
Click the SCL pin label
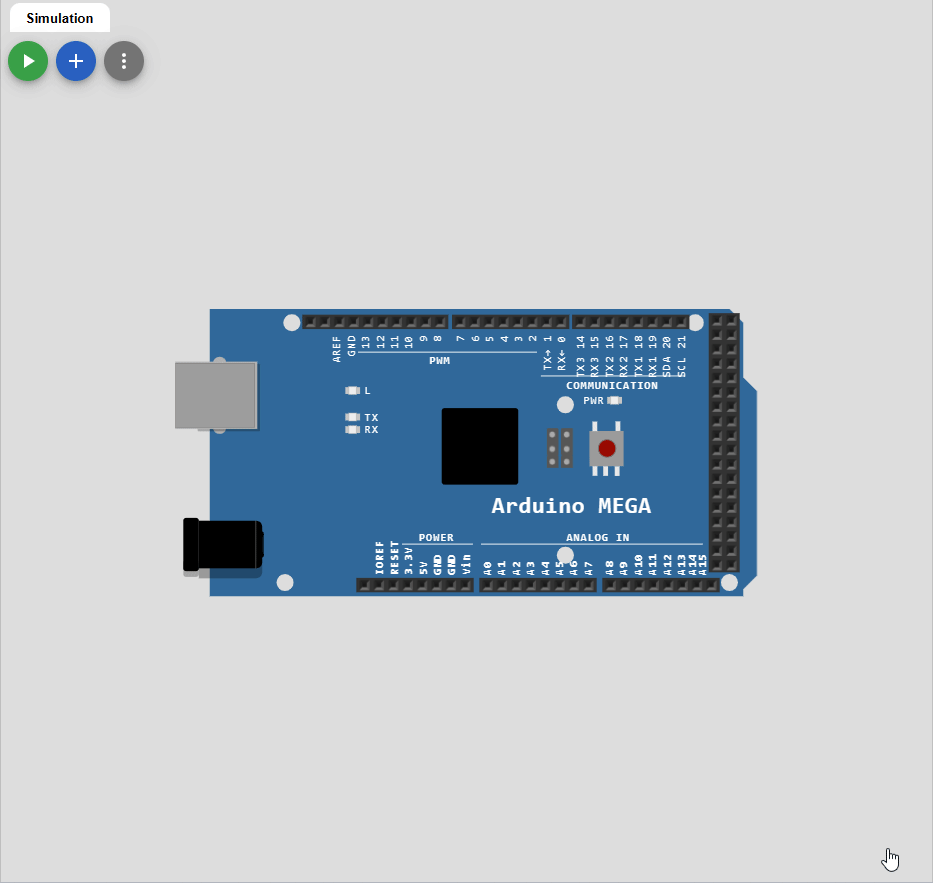[681, 367]
